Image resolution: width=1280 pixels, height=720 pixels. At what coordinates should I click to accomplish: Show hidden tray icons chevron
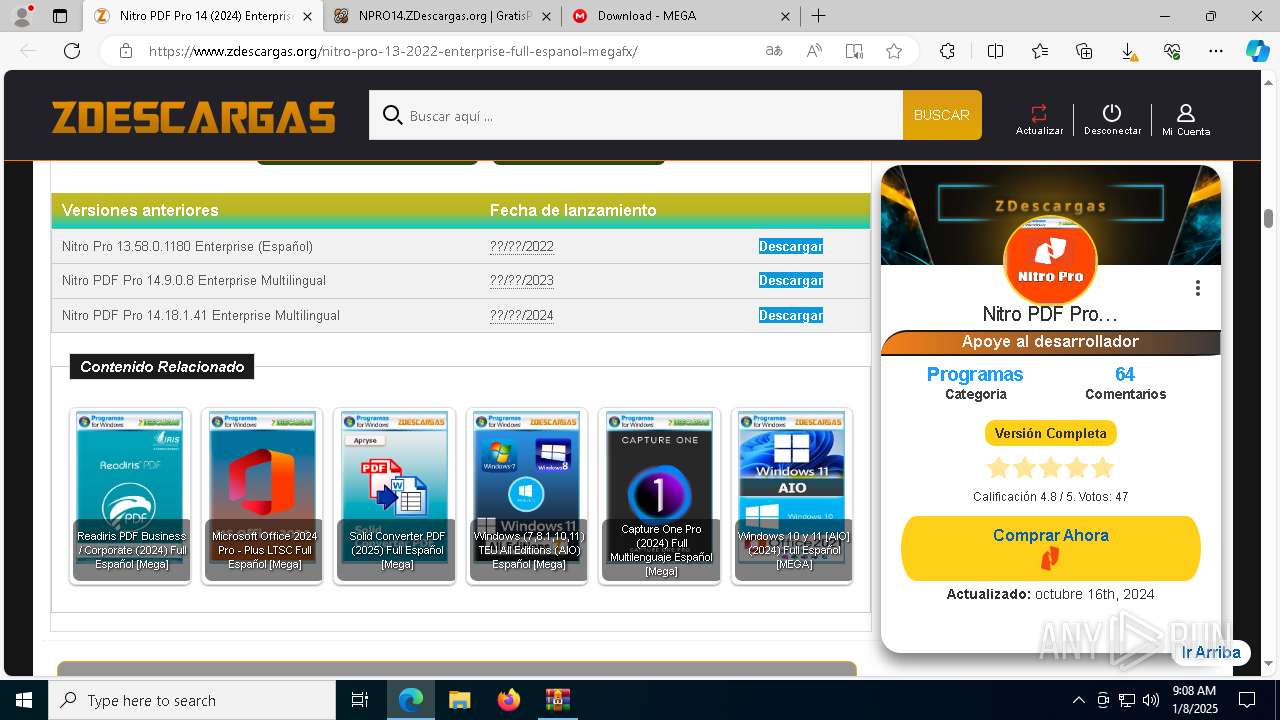[x=1078, y=700]
